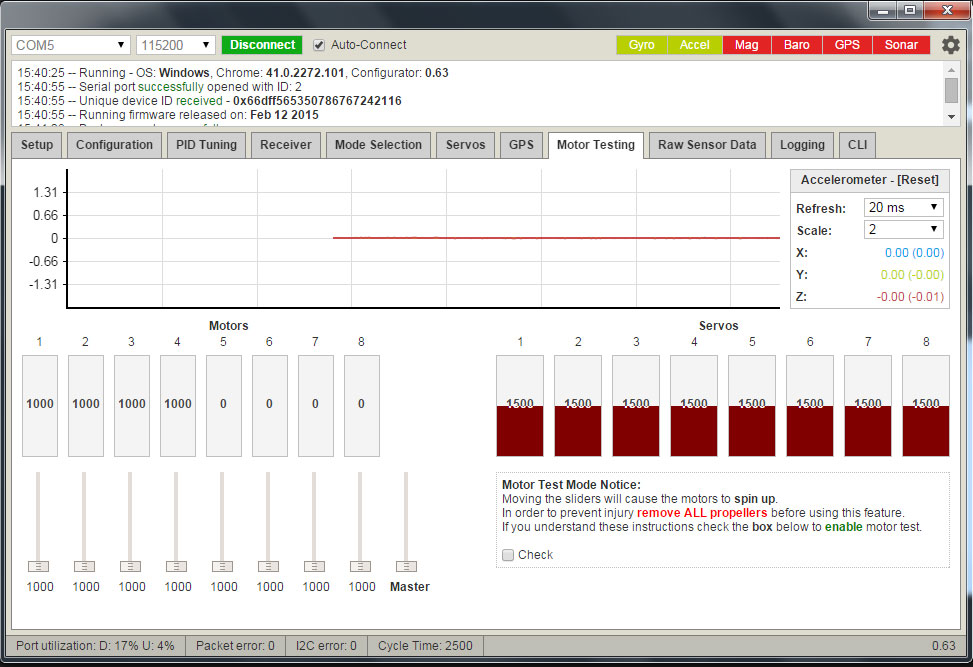Click the green Disconnect button
Viewport: 973px width, 667px height.
(262, 45)
